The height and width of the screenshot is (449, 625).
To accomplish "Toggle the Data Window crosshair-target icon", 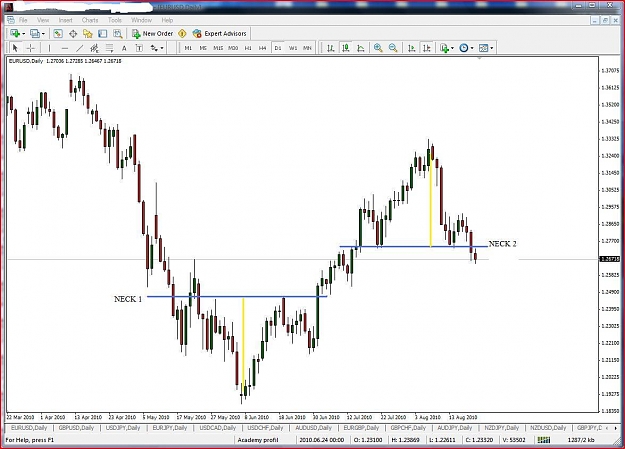I will [73, 33].
